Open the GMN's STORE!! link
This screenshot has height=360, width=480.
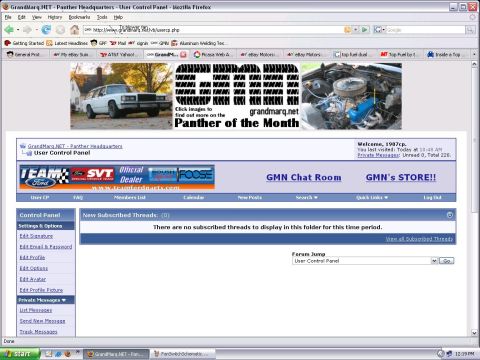[401, 177]
